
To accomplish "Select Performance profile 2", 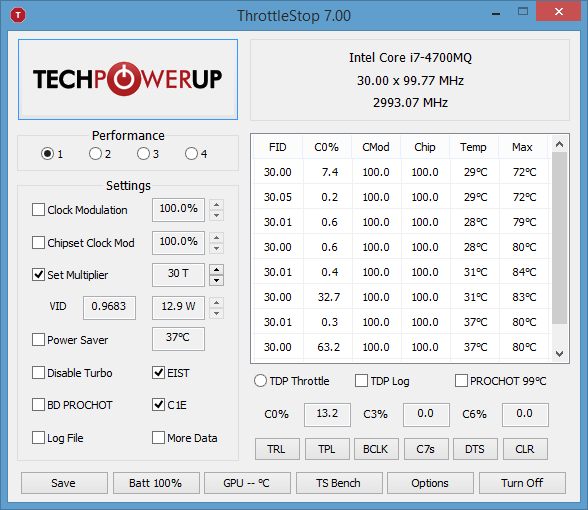I will coord(95,154).
